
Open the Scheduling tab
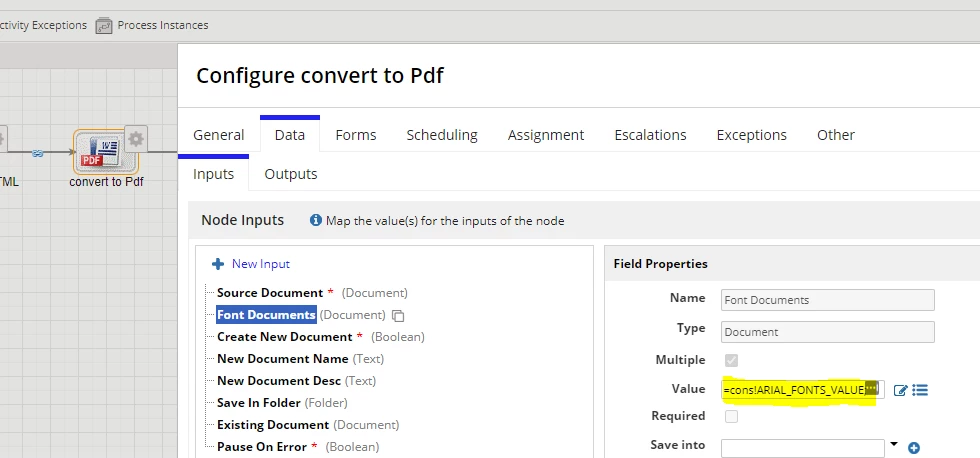442,135
